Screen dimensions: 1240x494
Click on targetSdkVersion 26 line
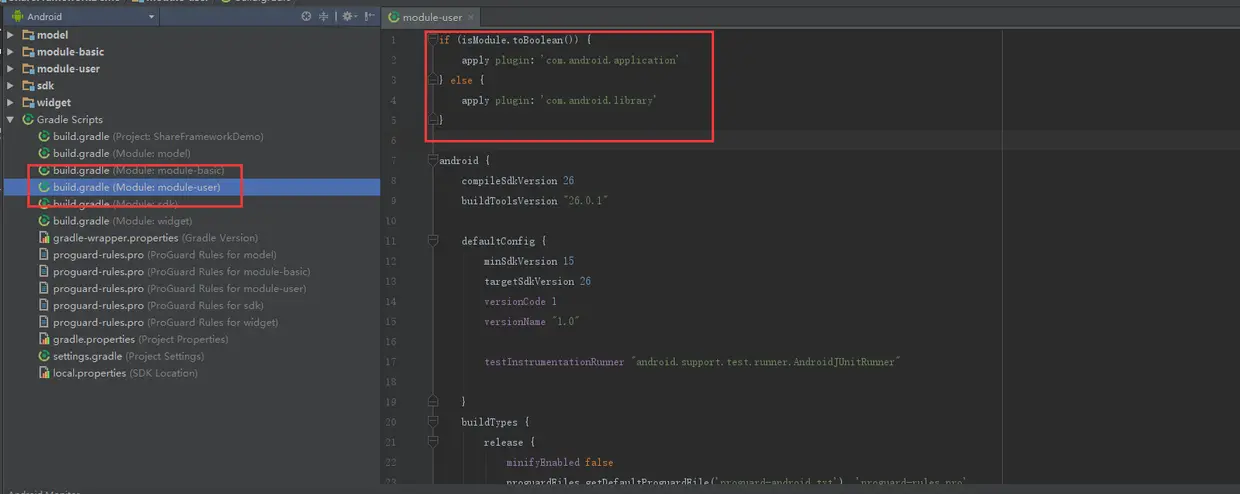[537, 281]
